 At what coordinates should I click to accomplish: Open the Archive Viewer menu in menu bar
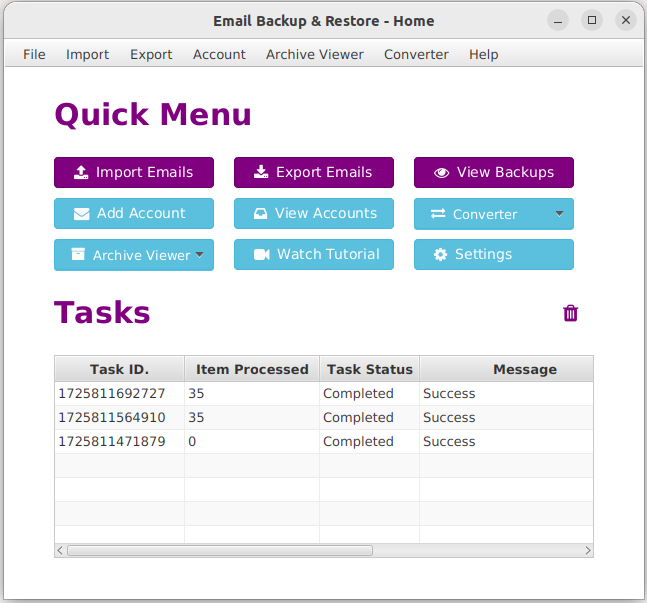coord(314,54)
